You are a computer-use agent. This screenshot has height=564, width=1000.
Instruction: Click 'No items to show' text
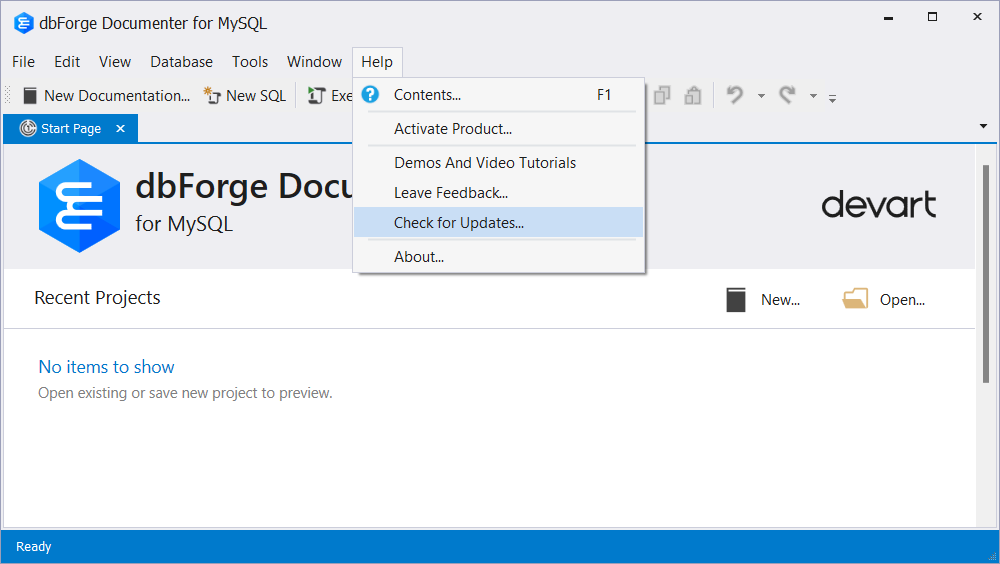tap(107, 367)
